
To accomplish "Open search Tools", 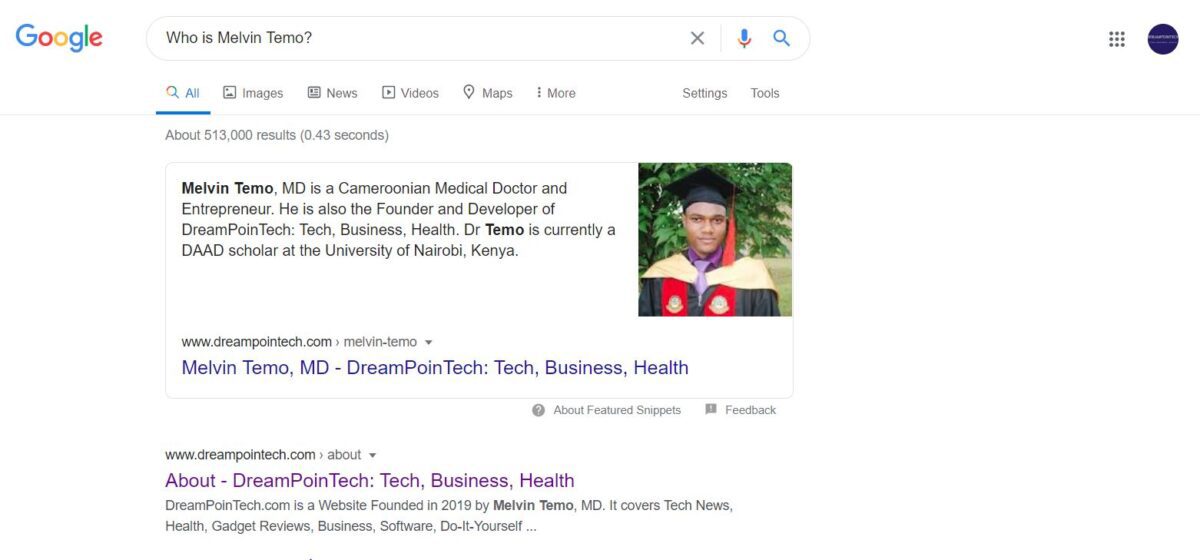I will point(765,93).
